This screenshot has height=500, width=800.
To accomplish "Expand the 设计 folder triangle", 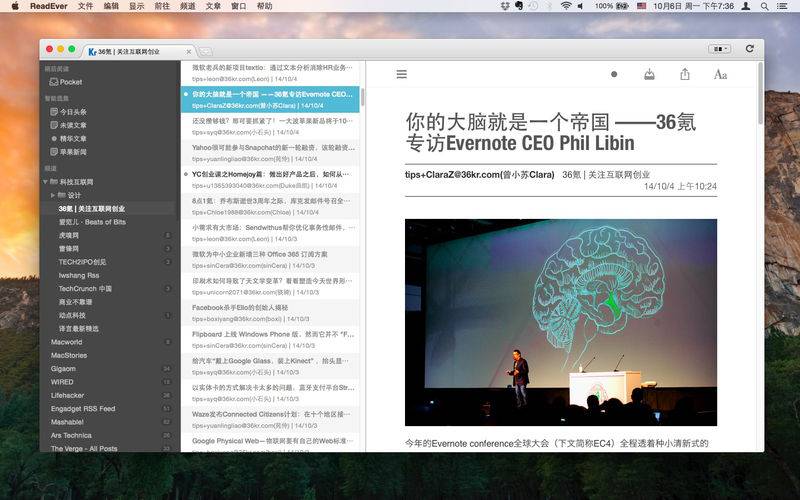I will (x=53, y=195).
